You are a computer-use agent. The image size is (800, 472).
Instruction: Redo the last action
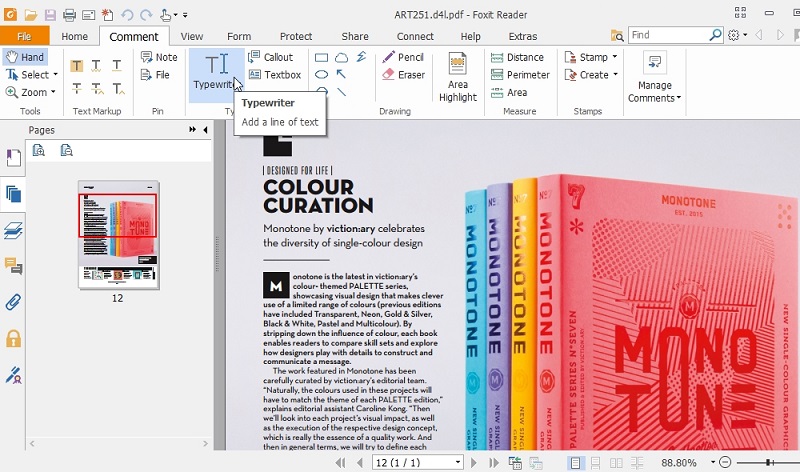tap(146, 15)
